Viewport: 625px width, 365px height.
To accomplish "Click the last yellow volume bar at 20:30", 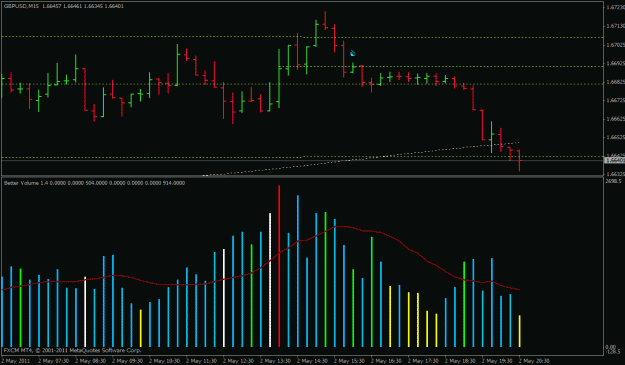I will pos(519,331).
